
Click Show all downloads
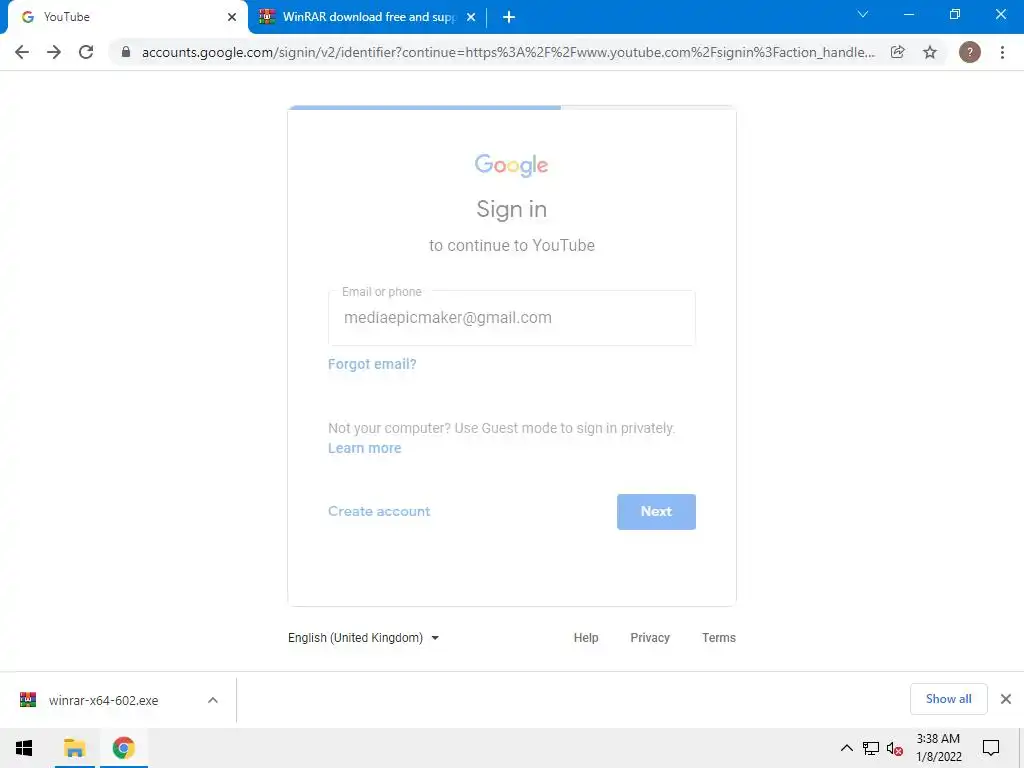[948, 699]
